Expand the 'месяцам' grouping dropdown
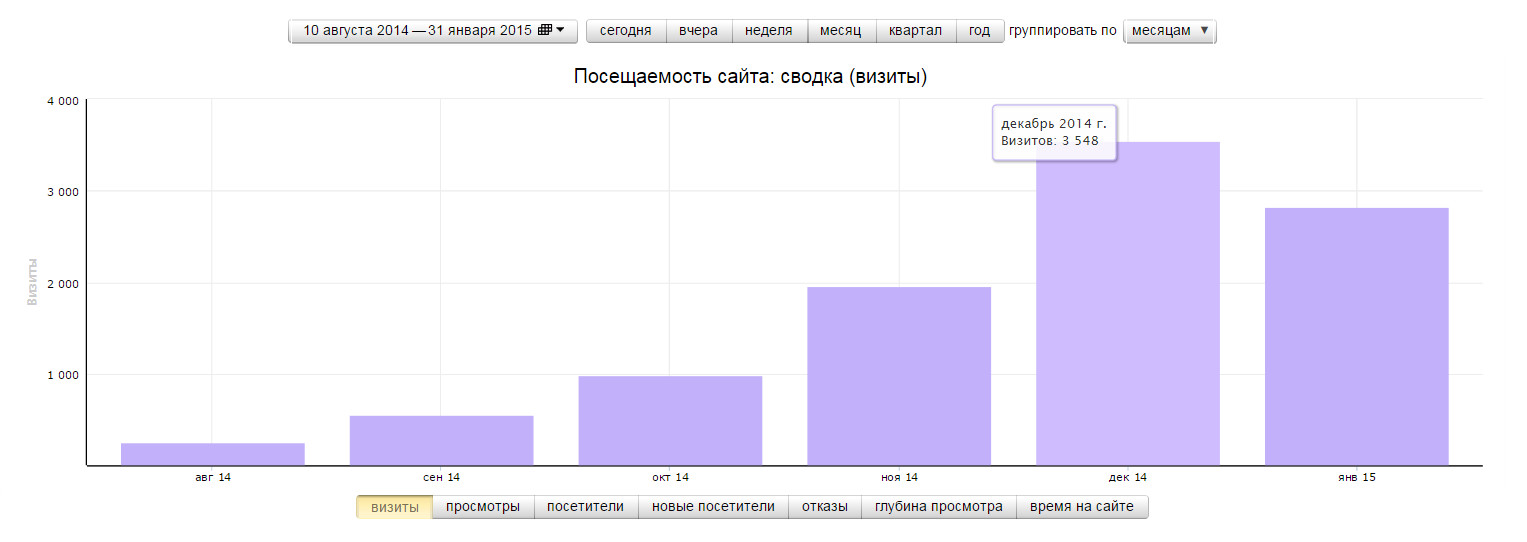Viewport: 1527px width, 542px height. 1169,31
